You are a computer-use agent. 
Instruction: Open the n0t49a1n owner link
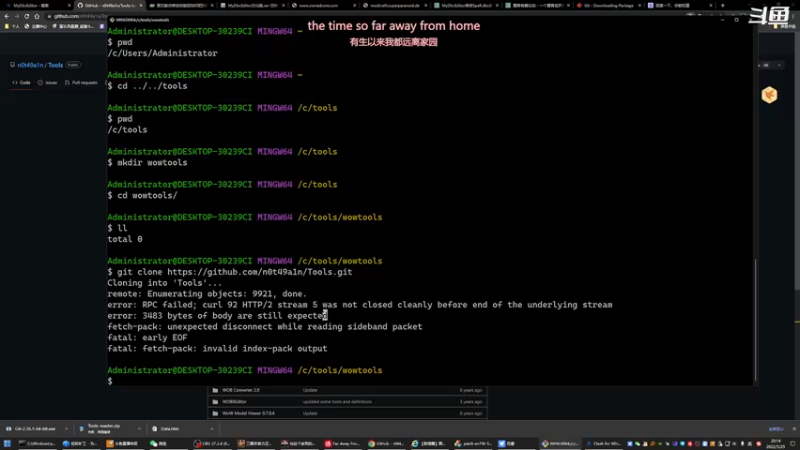[31, 65]
